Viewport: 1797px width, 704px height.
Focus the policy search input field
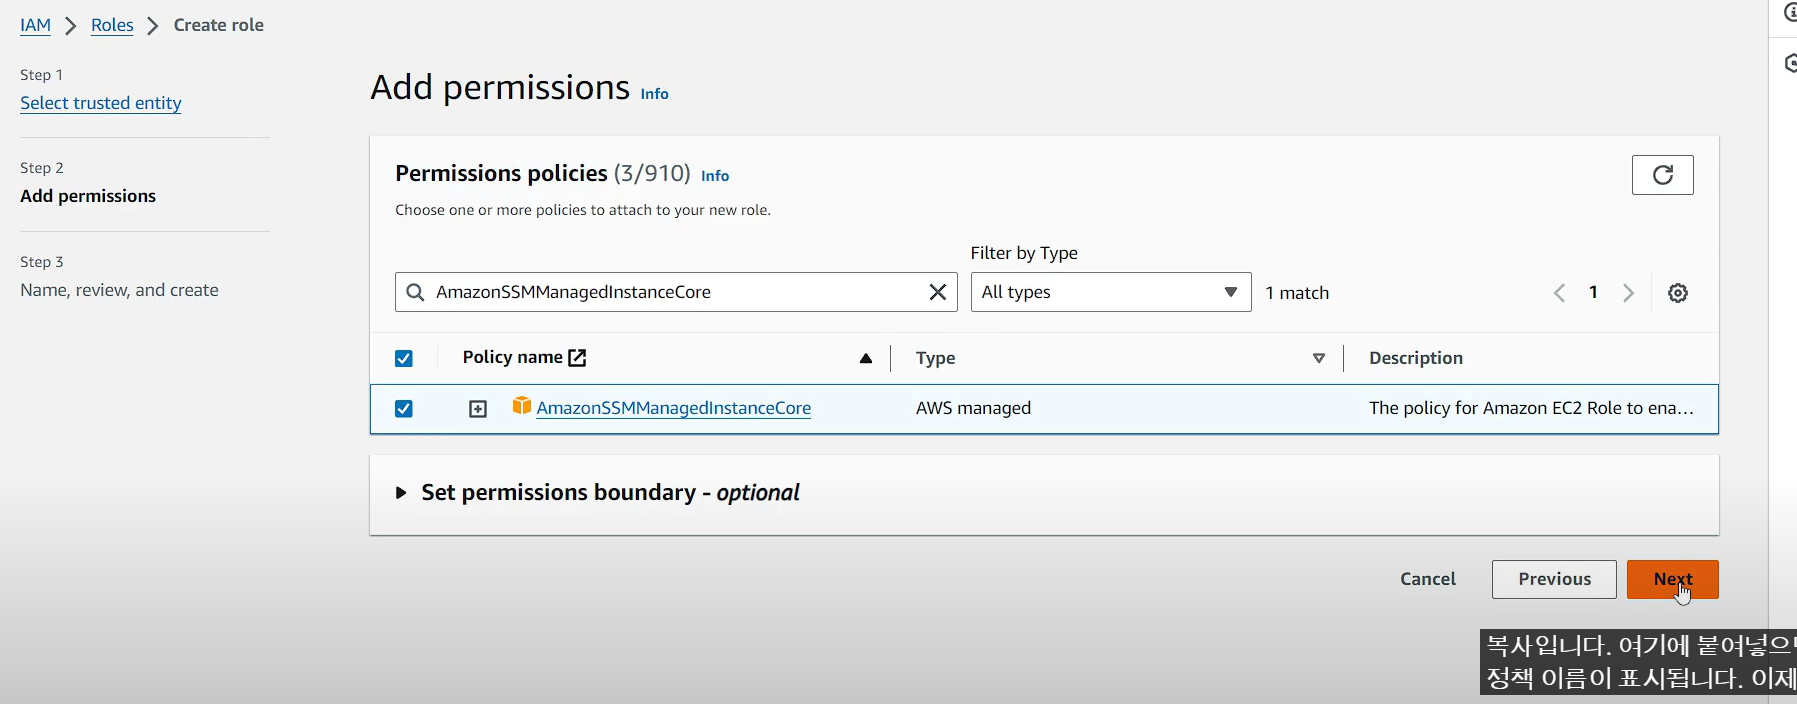click(x=676, y=292)
